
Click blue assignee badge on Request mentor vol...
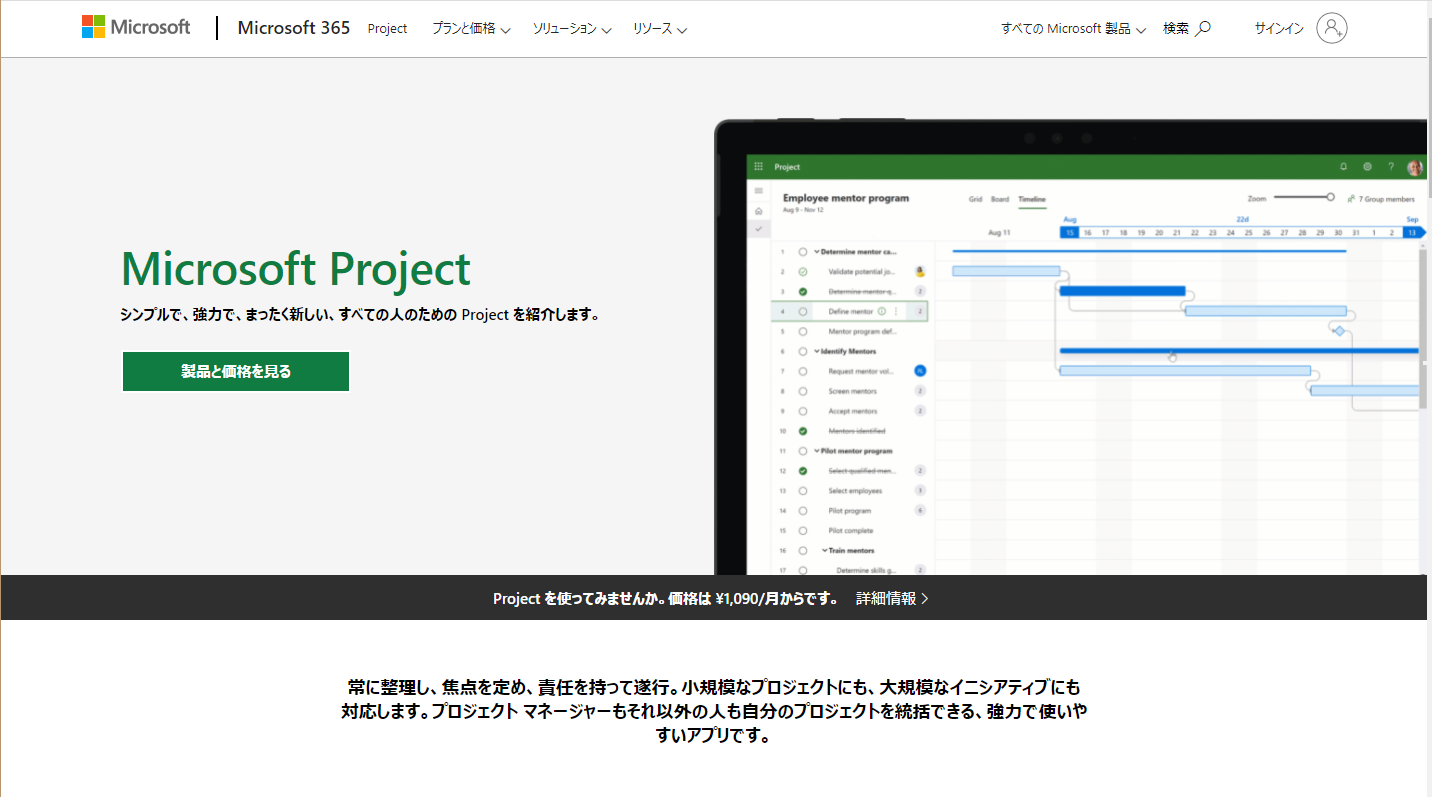coord(920,371)
